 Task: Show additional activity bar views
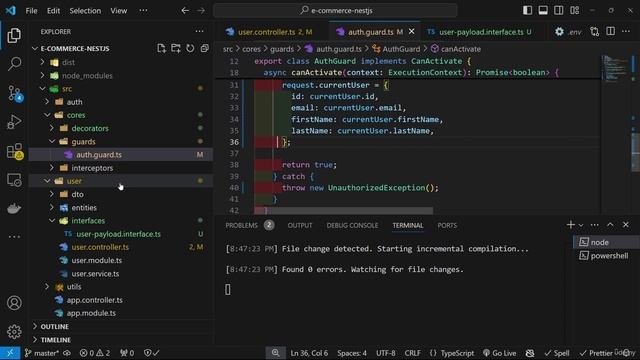coord(14,236)
